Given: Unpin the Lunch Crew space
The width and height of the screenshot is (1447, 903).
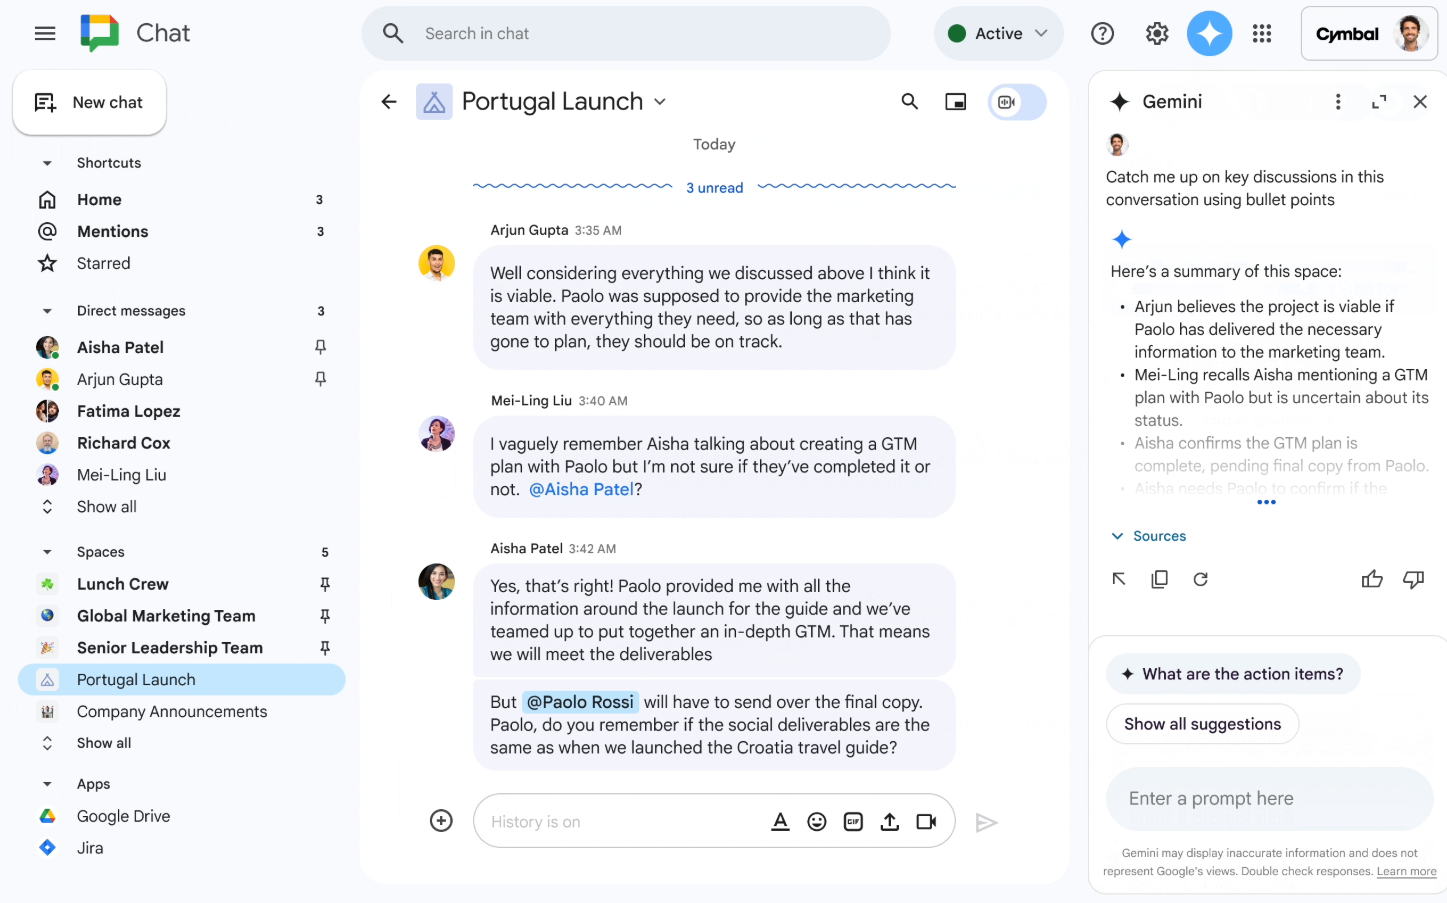Looking at the screenshot, I should pyautogui.click(x=325, y=584).
